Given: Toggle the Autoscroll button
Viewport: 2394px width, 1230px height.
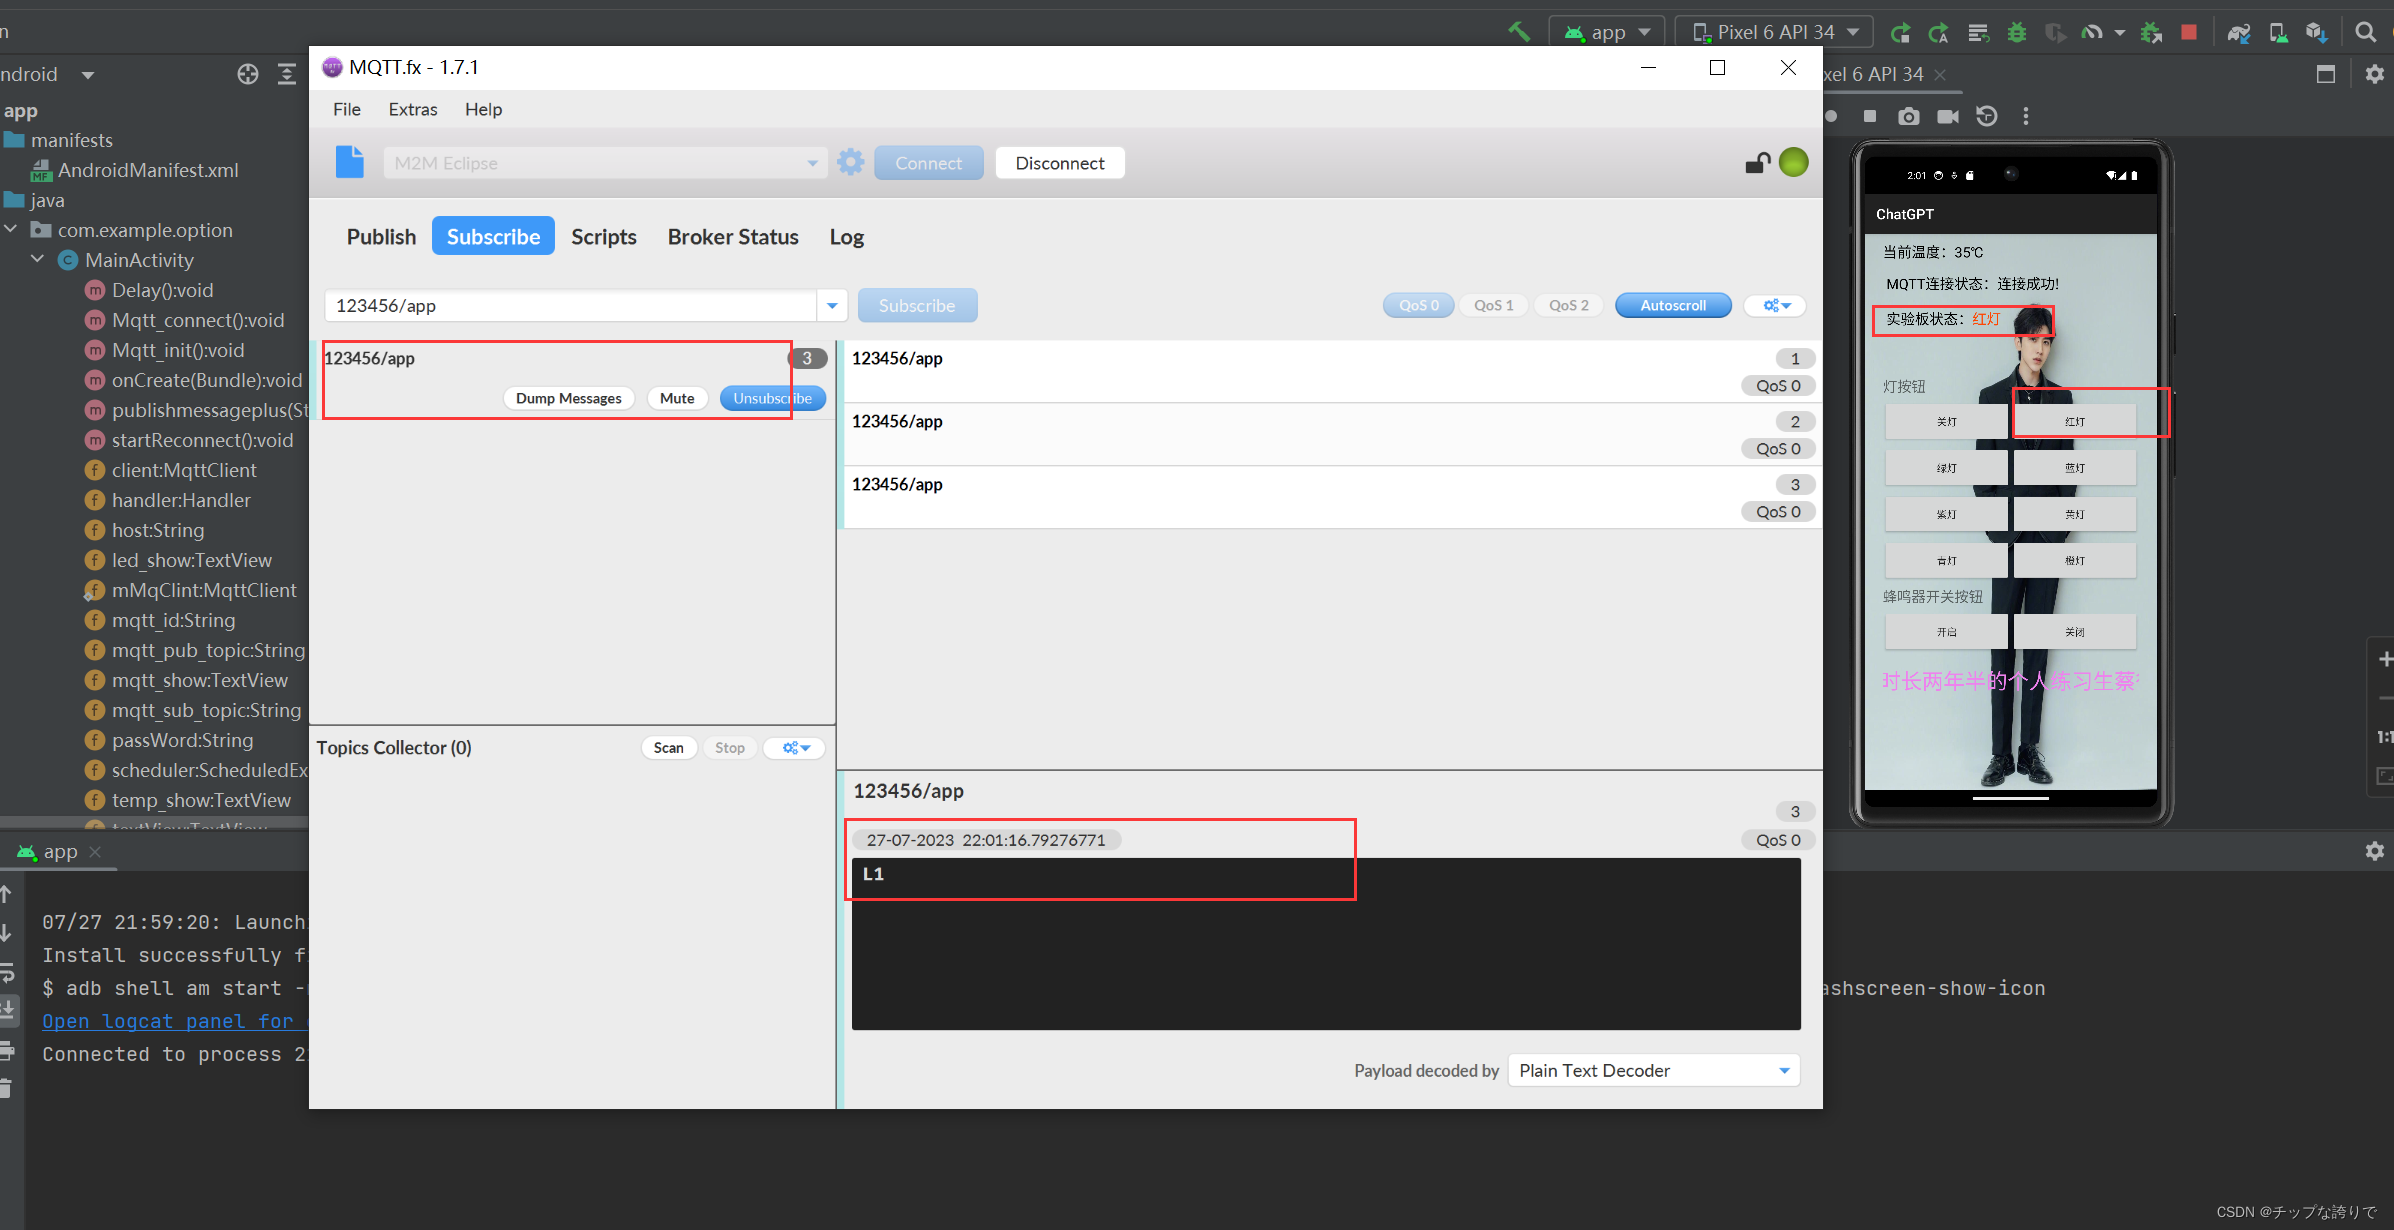Looking at the screenshot, I should point(1672,305).
